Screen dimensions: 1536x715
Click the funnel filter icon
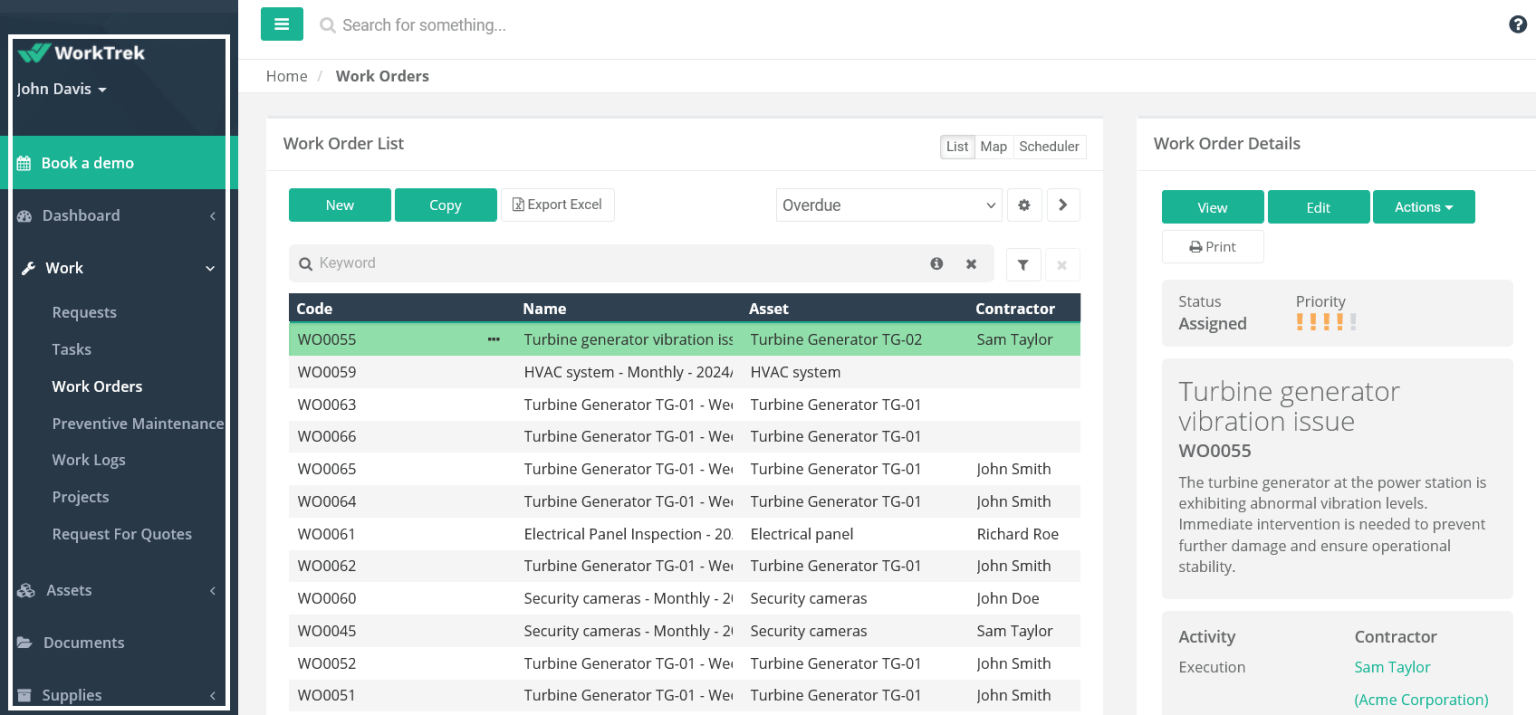pos(1023,265)
